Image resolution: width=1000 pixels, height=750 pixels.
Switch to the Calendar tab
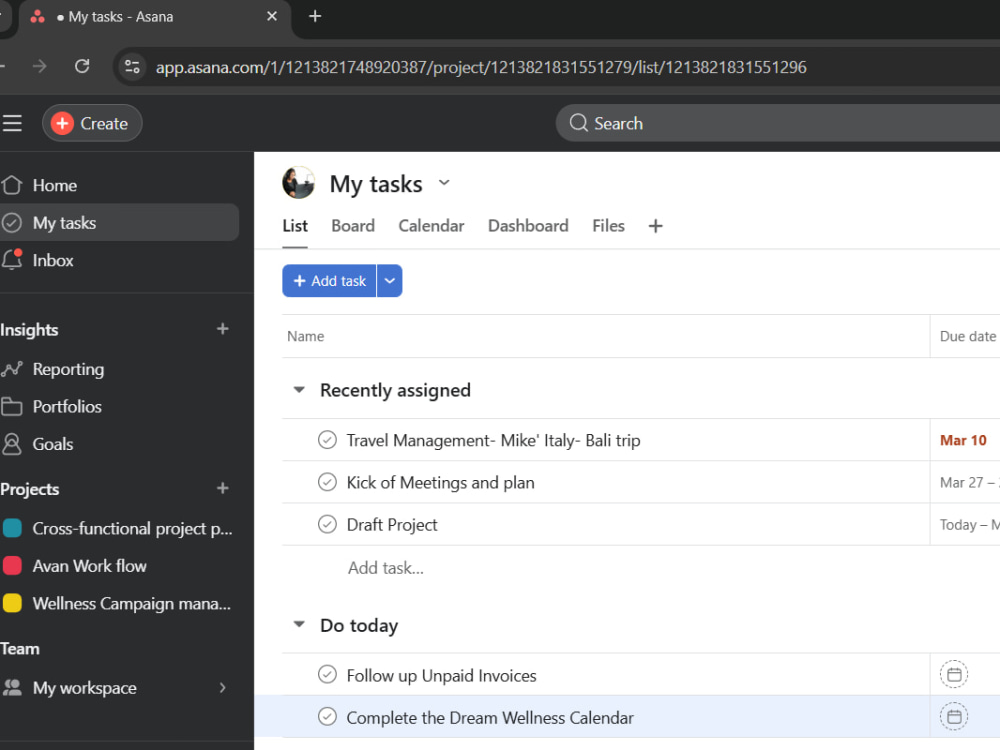431,226
